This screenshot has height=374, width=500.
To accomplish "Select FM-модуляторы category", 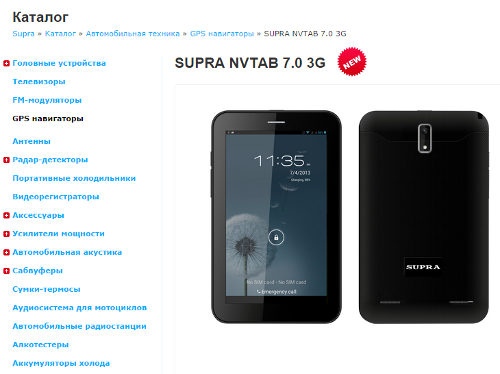I will [x=47, y=100].
